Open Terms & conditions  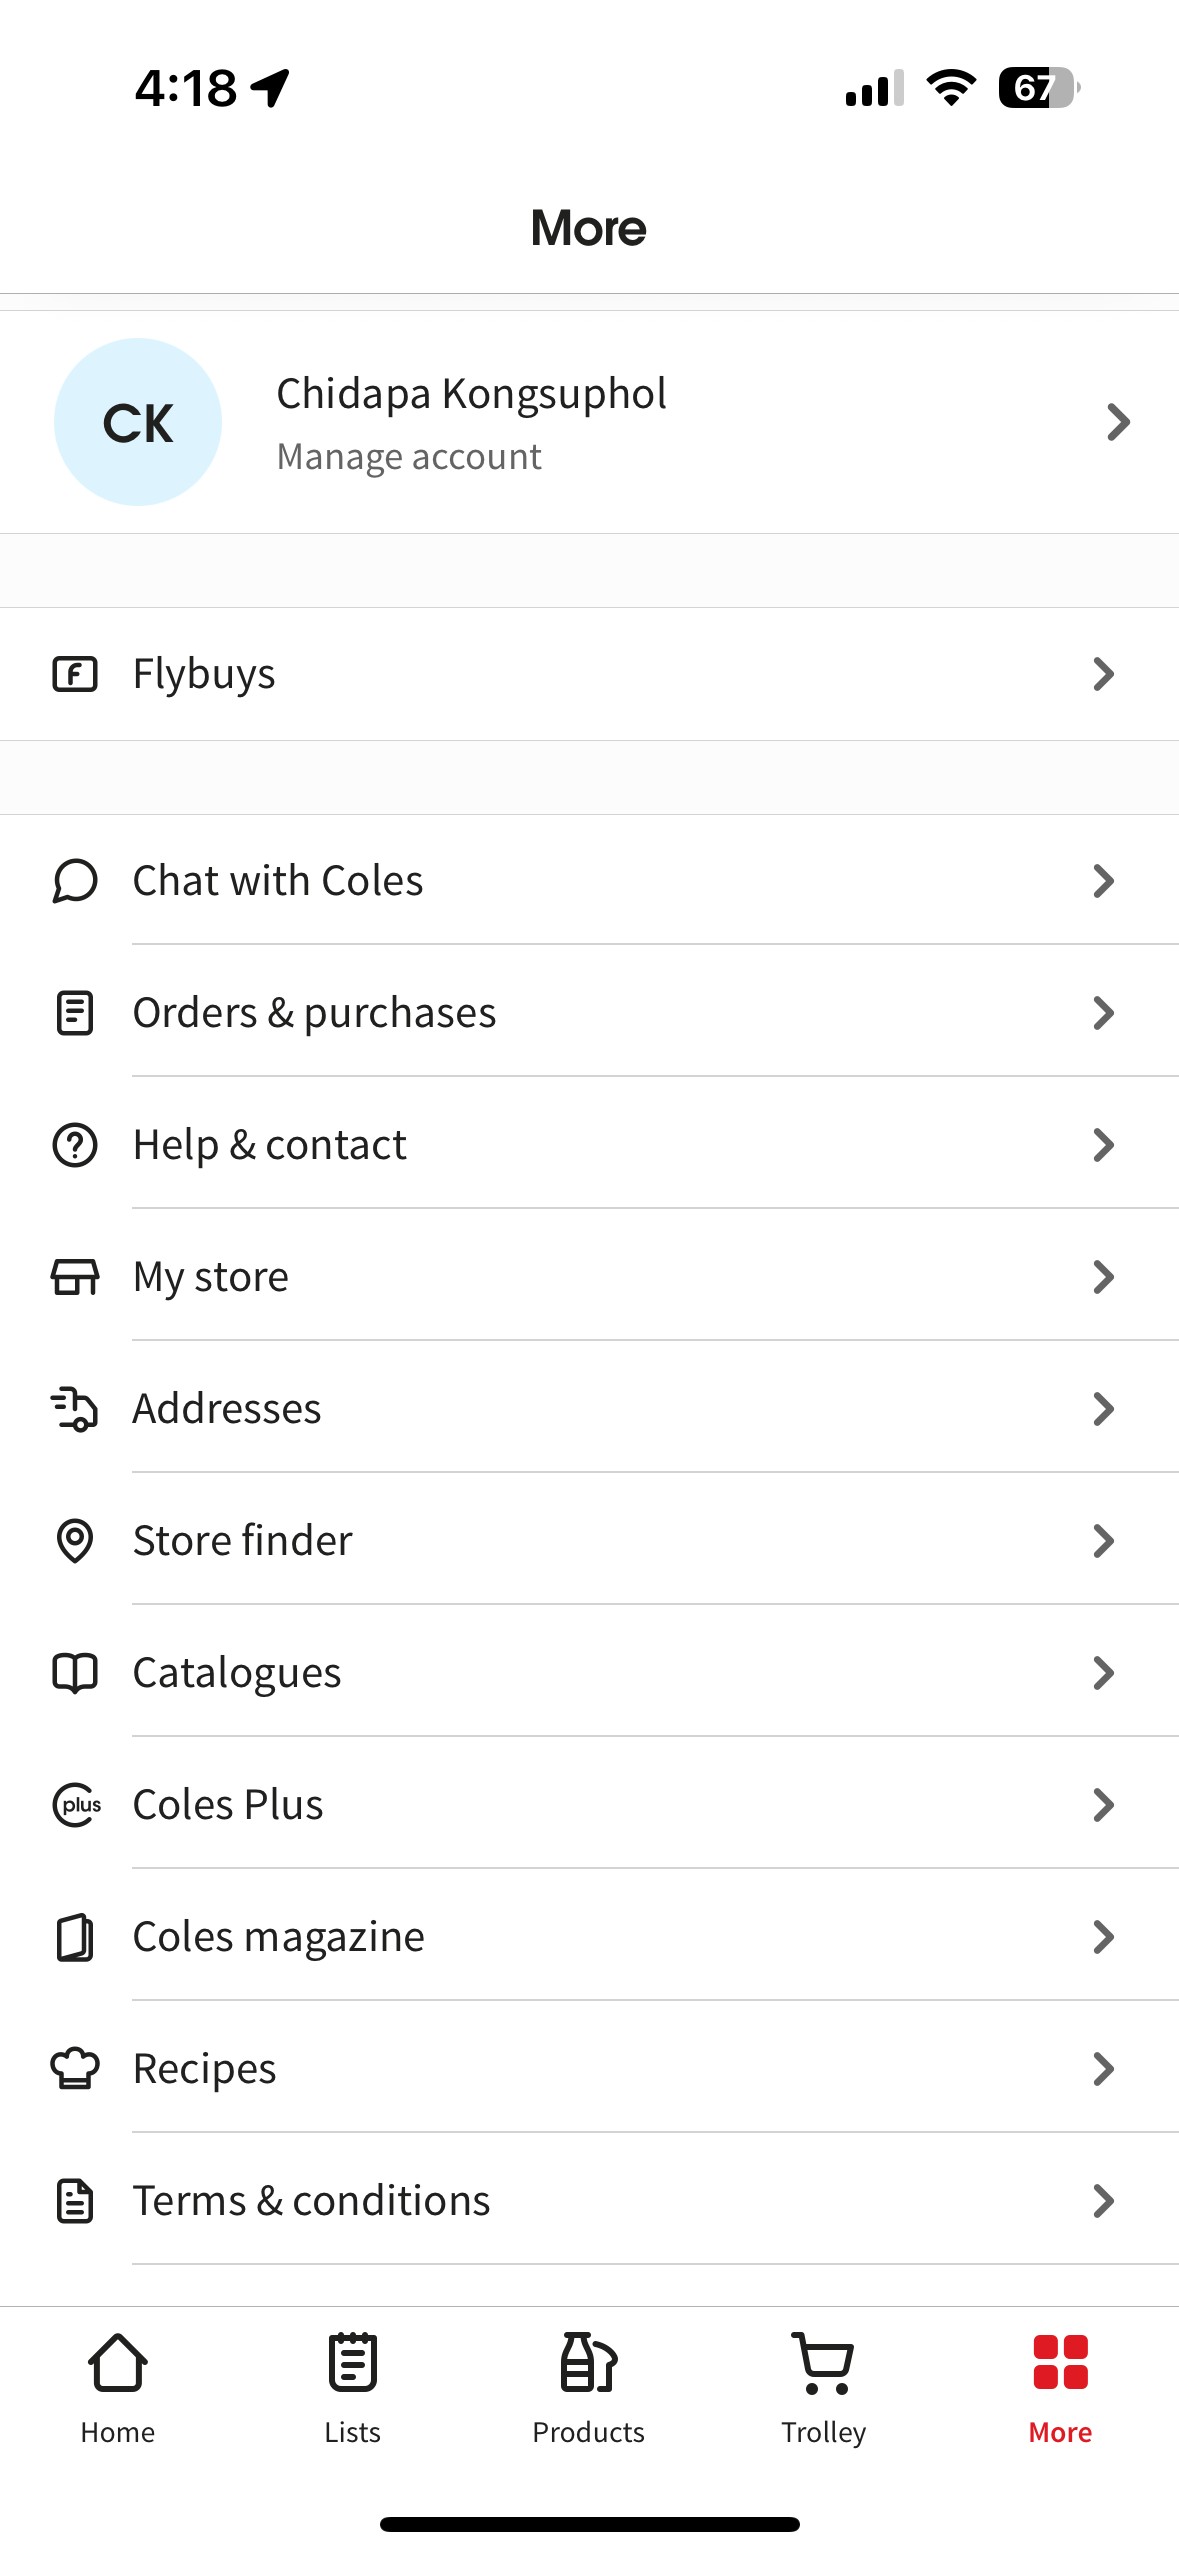point(312,2201)
